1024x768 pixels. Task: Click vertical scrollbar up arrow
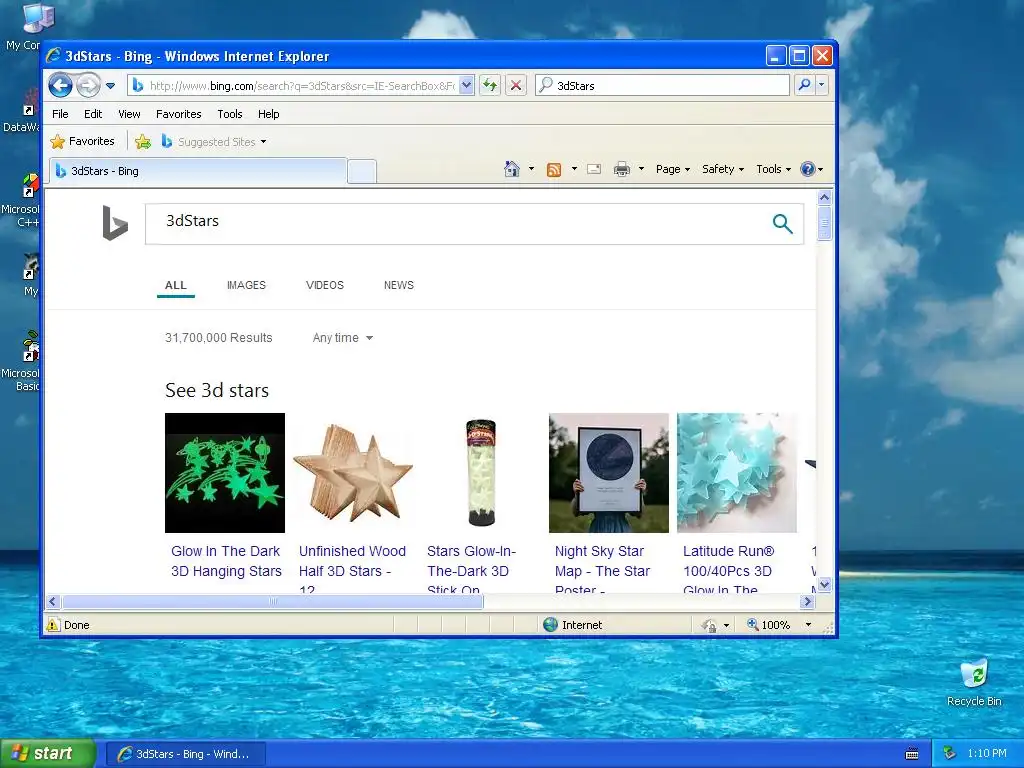824,197
